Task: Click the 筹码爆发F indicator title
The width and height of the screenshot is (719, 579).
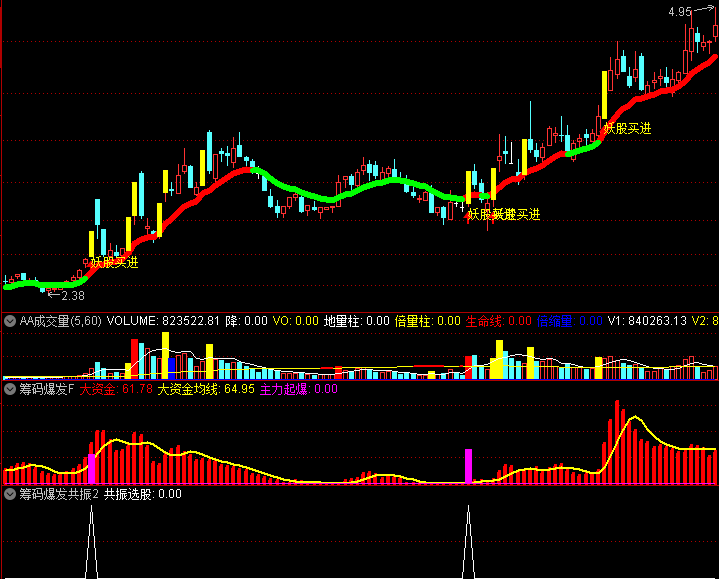Action: pyautogui.click(x=46, y=389)
